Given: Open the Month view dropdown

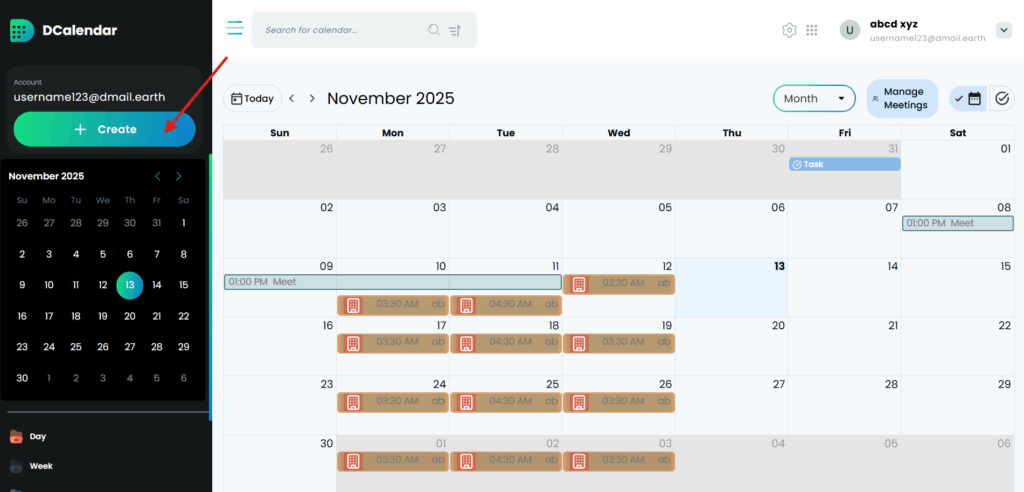Looking at the screenshot, I should pyautogui.click(x=814, y=98).
